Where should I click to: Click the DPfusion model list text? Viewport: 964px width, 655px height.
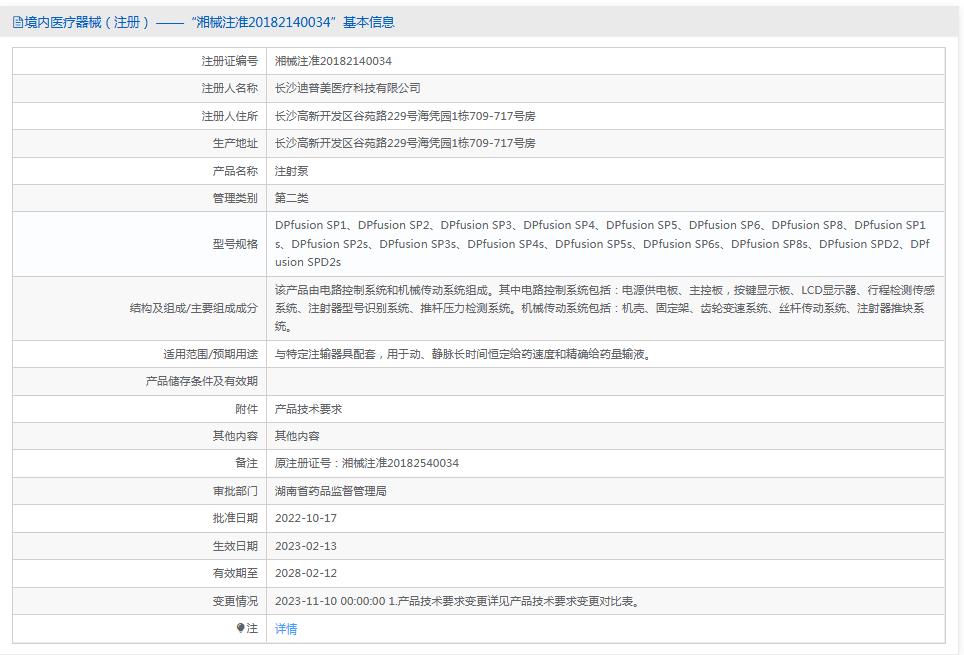coord(602,244)
